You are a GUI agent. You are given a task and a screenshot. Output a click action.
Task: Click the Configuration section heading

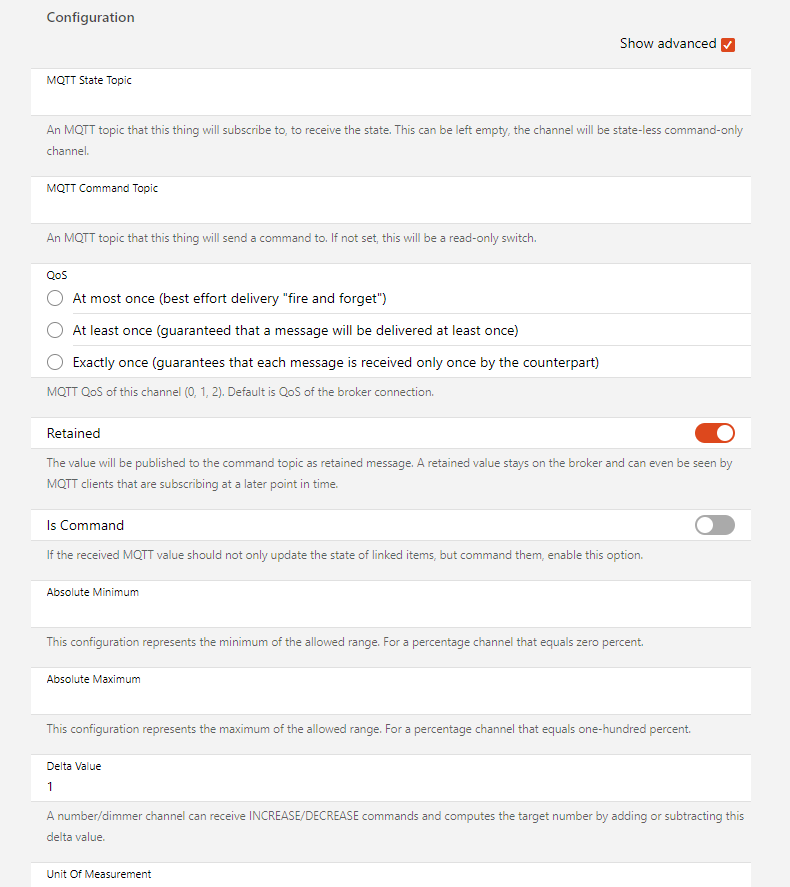coord(90,17)
